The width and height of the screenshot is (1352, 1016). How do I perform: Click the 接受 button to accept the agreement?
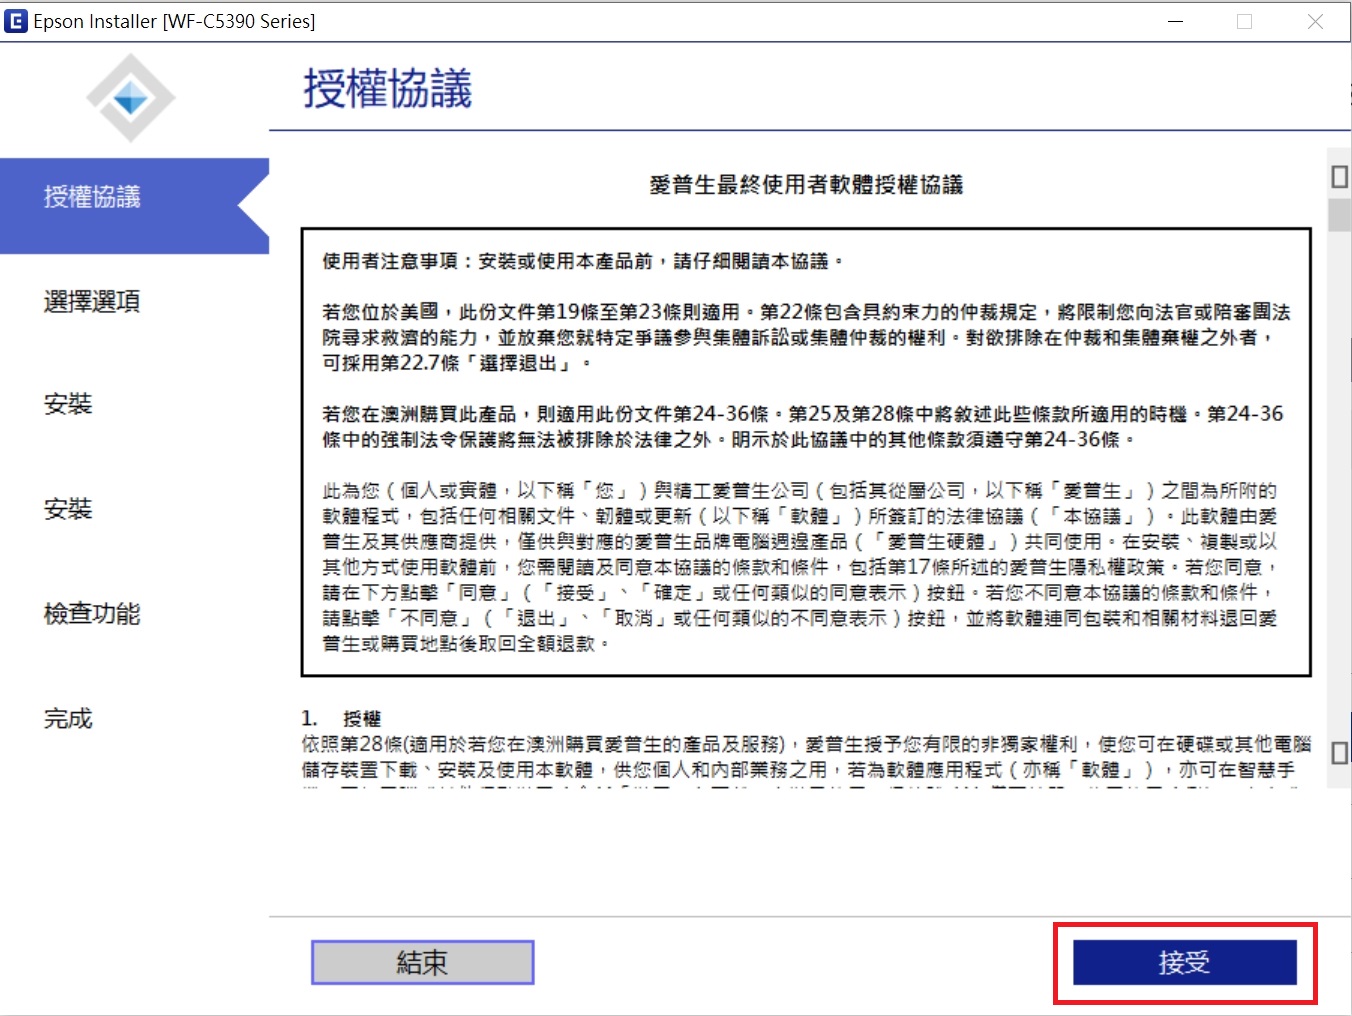[x=1185, y=962]
